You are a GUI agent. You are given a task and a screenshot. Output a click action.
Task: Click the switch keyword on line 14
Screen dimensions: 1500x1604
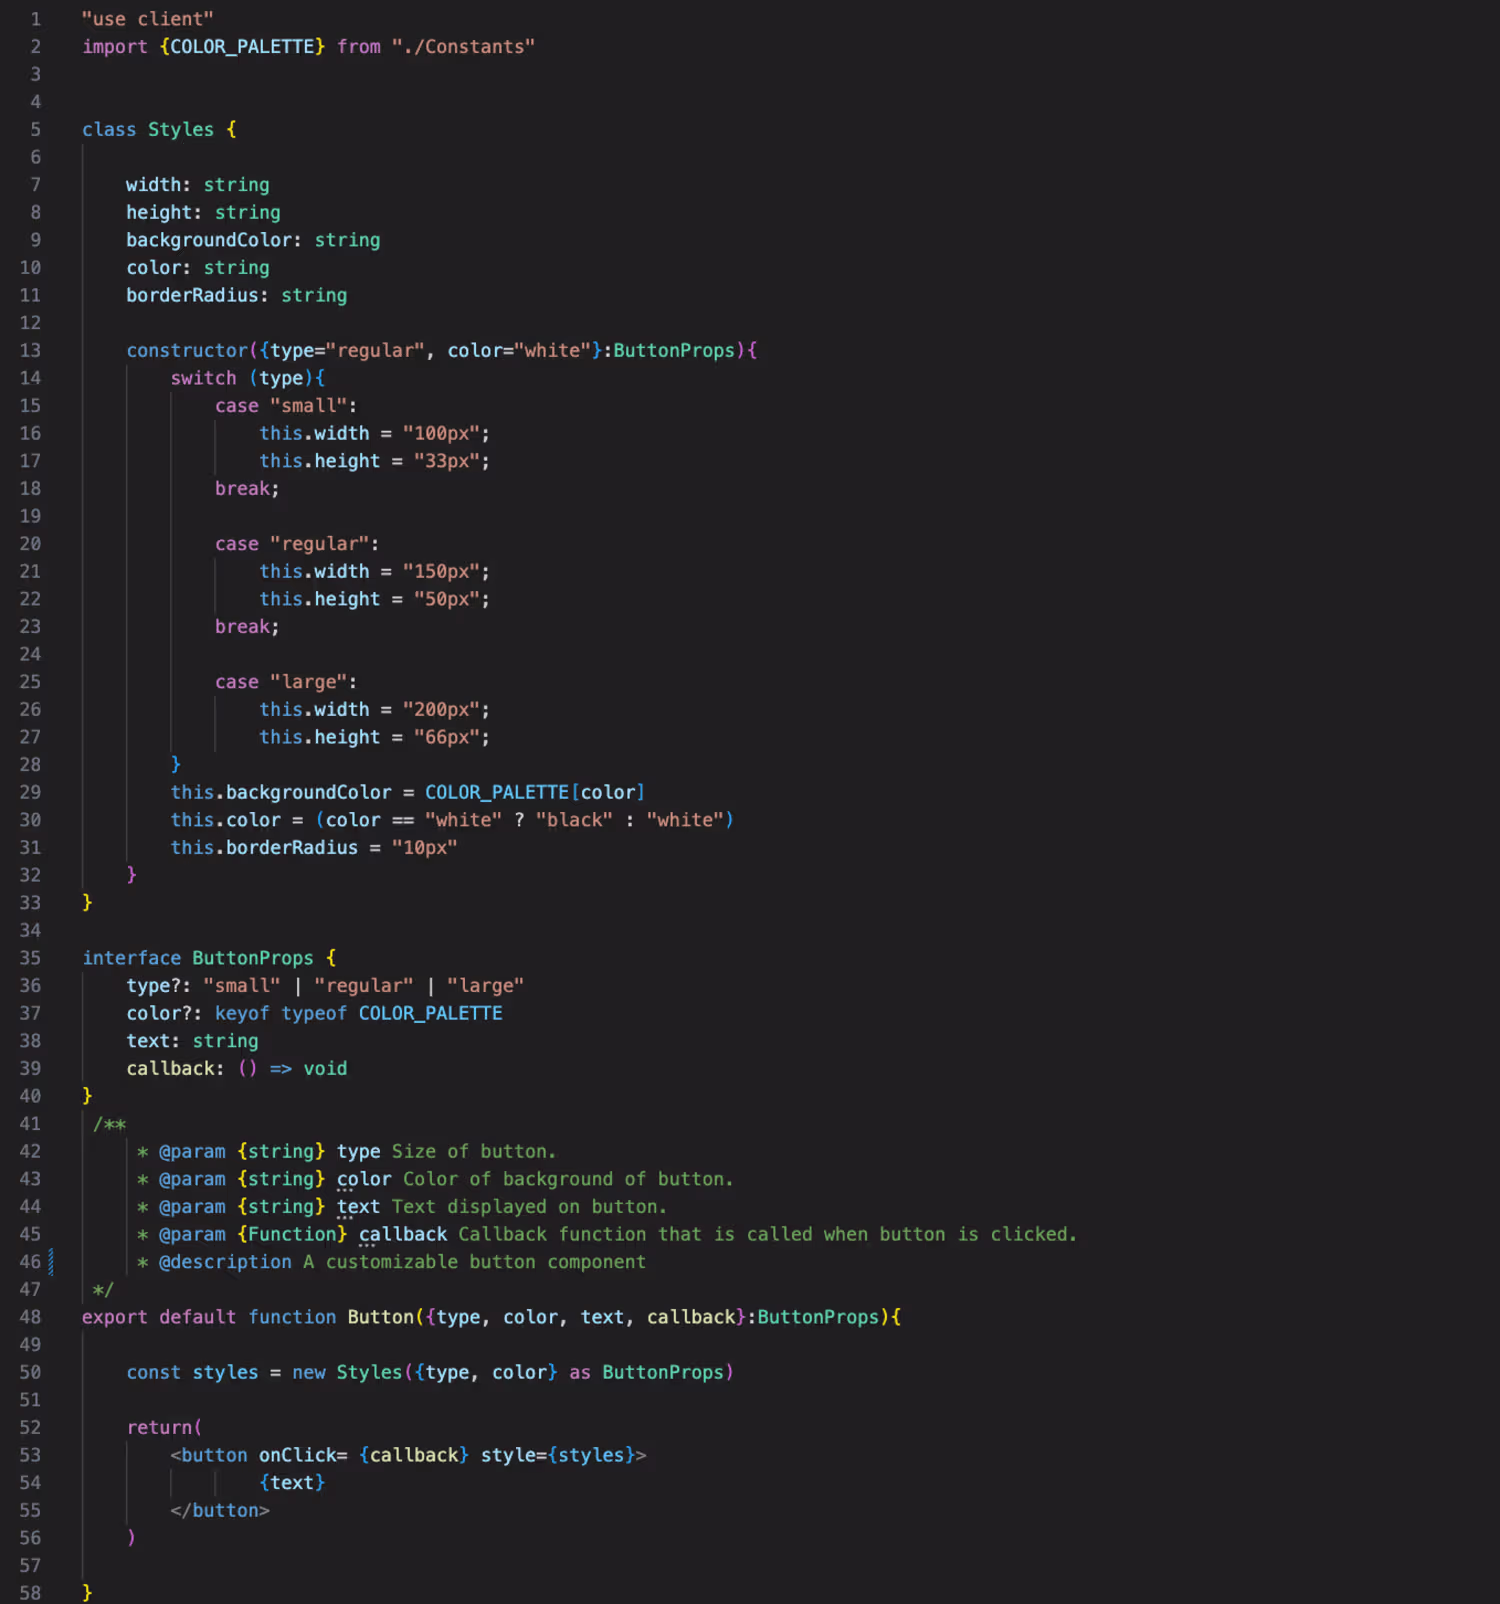click(203, 378)
